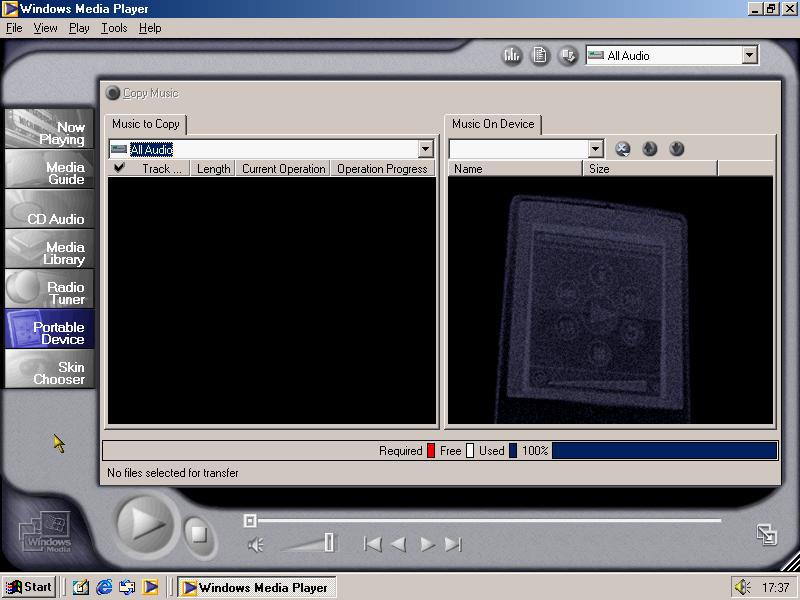Click the Move Up arrow in Music On Device
800x600 pixels.
(649, 149)
